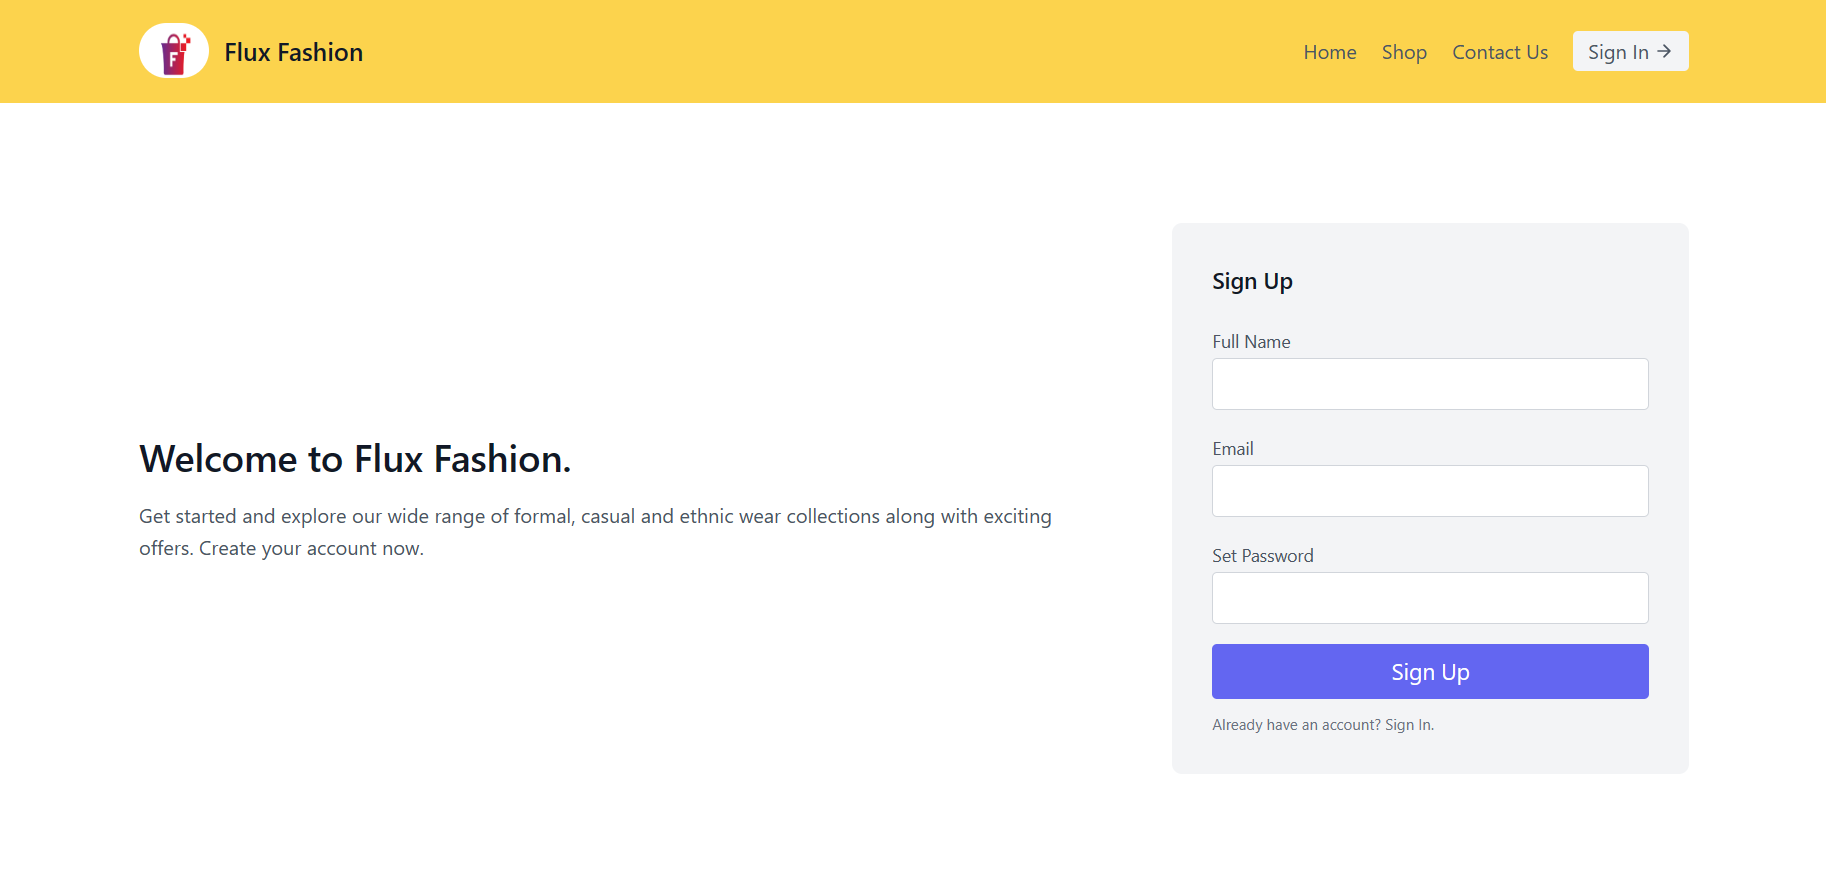Click inside the Full Name input field
This screenshot has height=884, width=1826.
tap(1429, 383)
